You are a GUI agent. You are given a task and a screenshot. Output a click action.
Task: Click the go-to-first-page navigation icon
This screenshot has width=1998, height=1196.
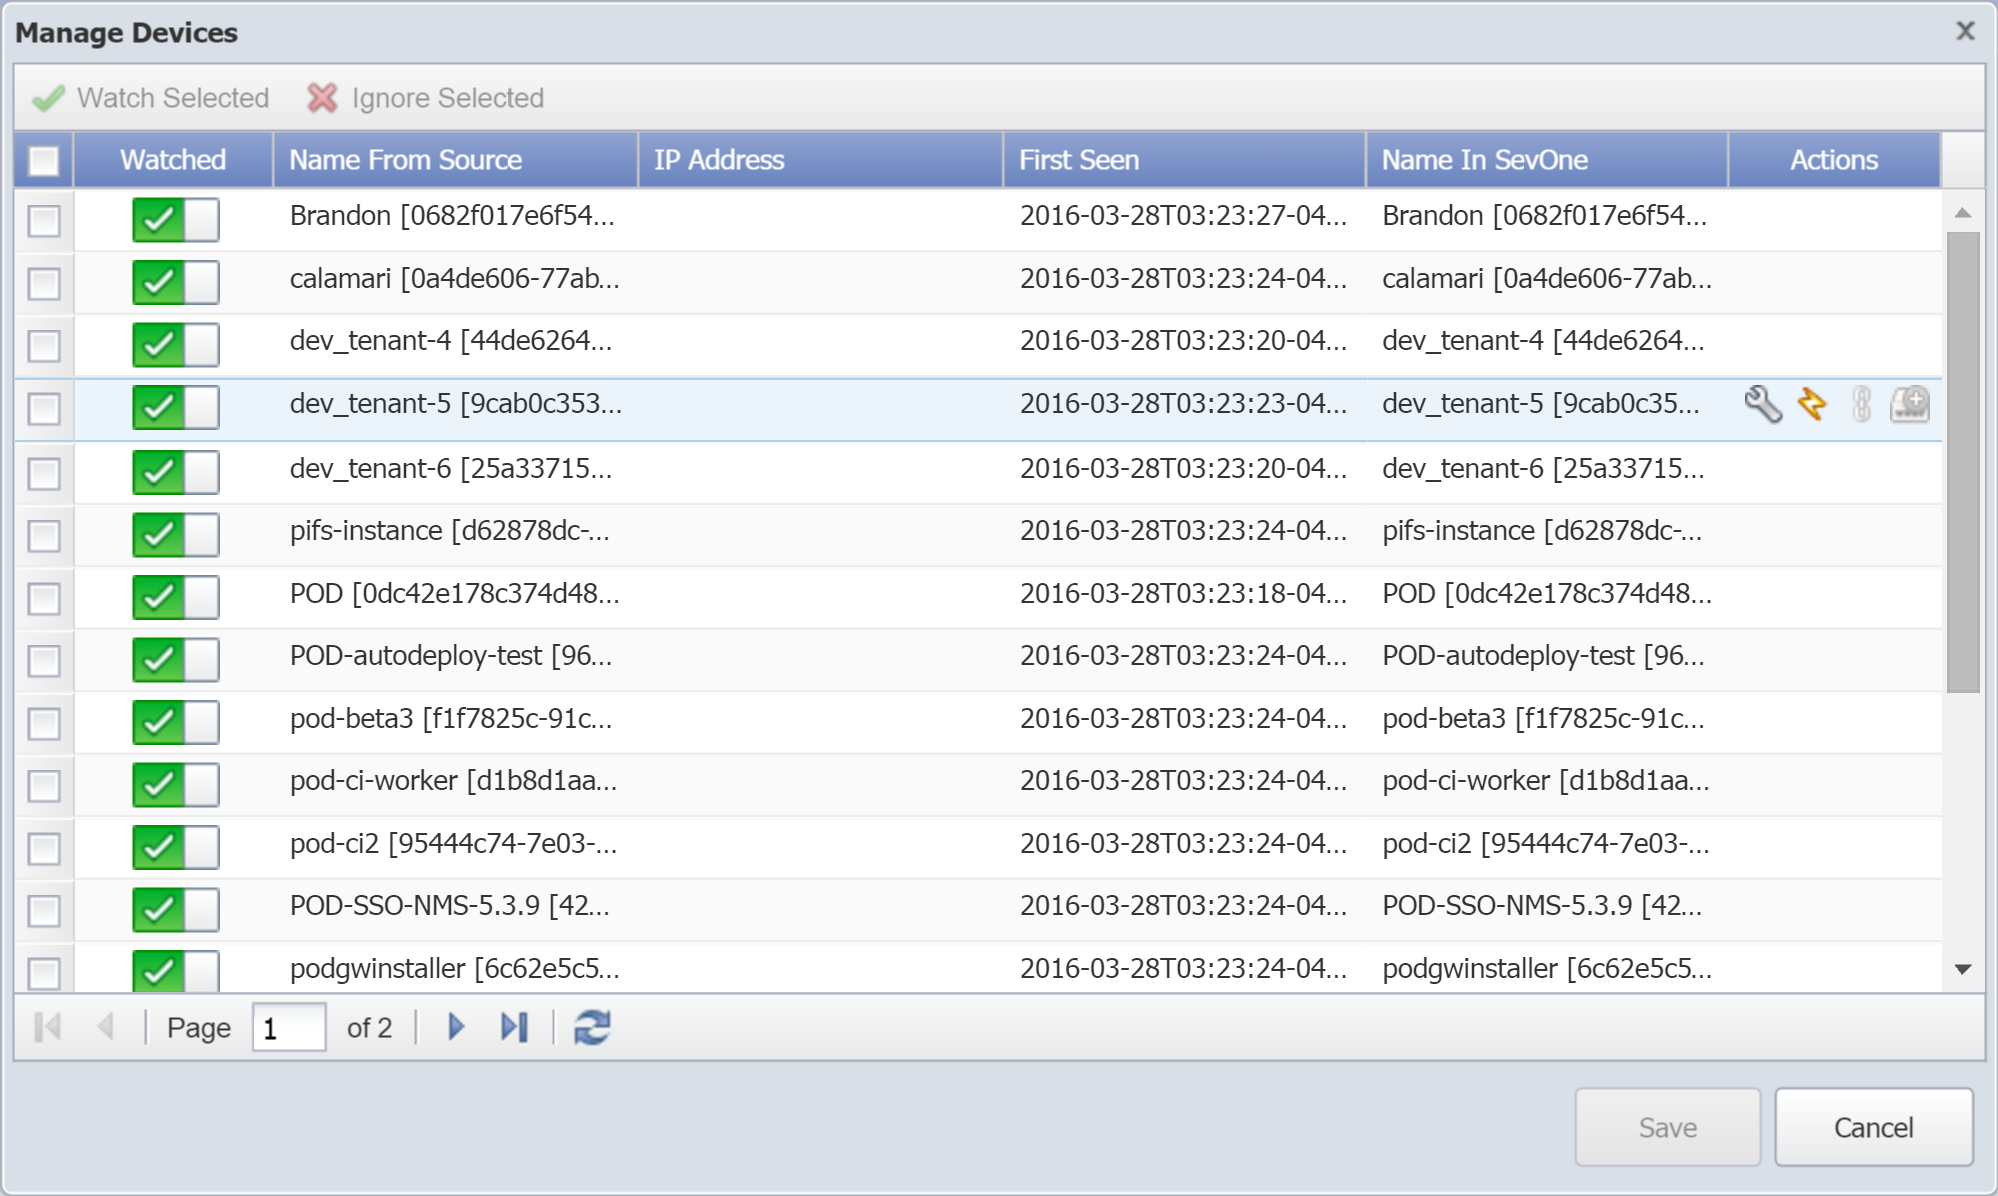(48, 1025)
